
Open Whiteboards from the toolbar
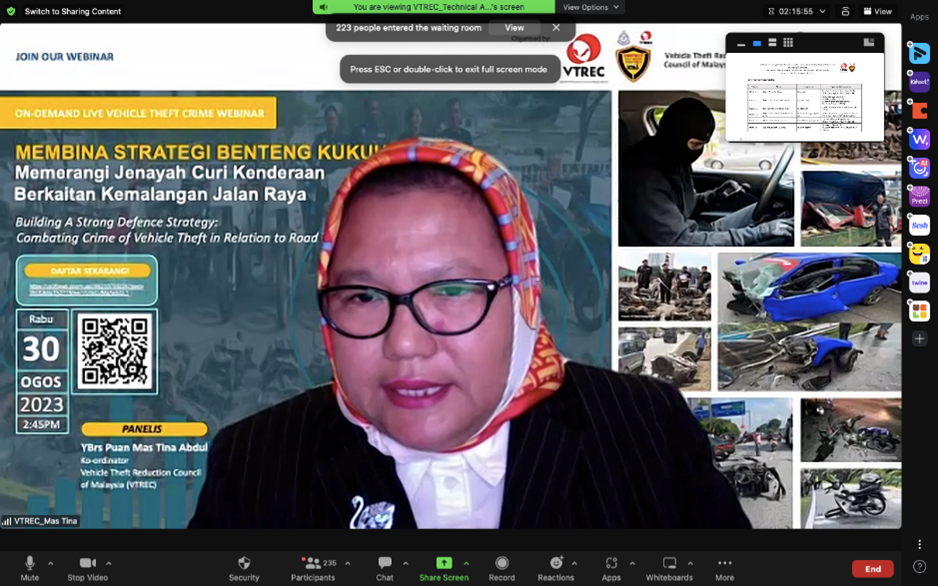click(669, 568)
